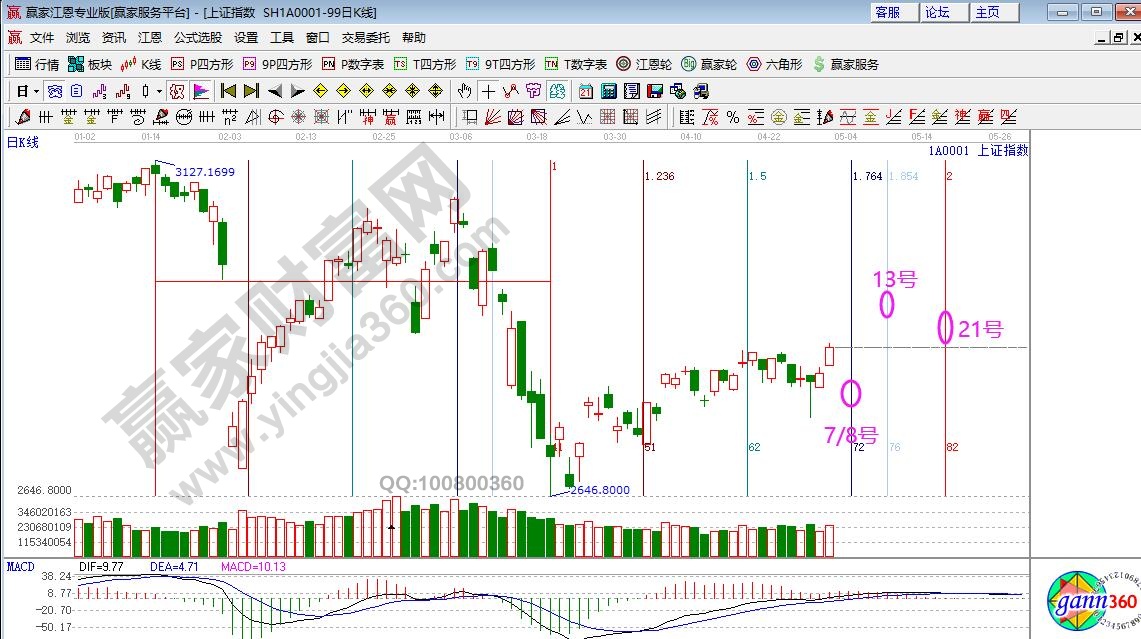Toggle the crosshair cursor tool

pyautogui.click(x=488, y=91)
